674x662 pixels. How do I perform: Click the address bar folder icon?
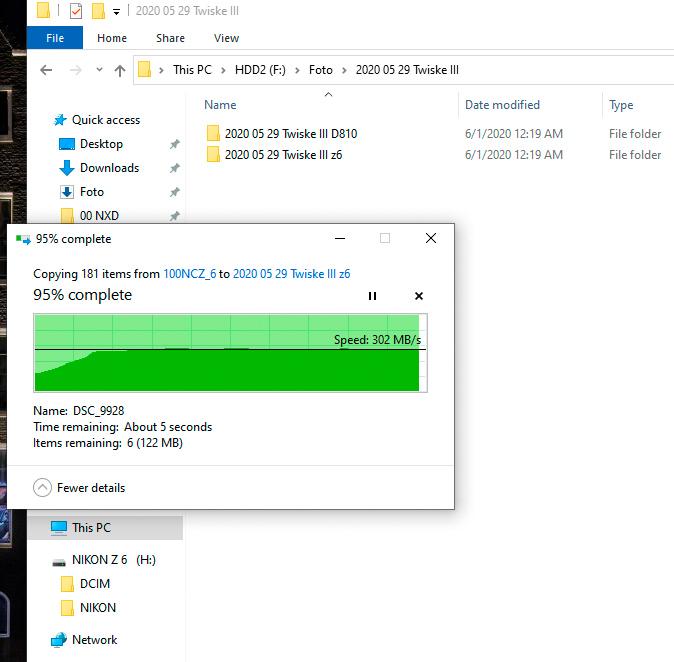click(144, 70)
